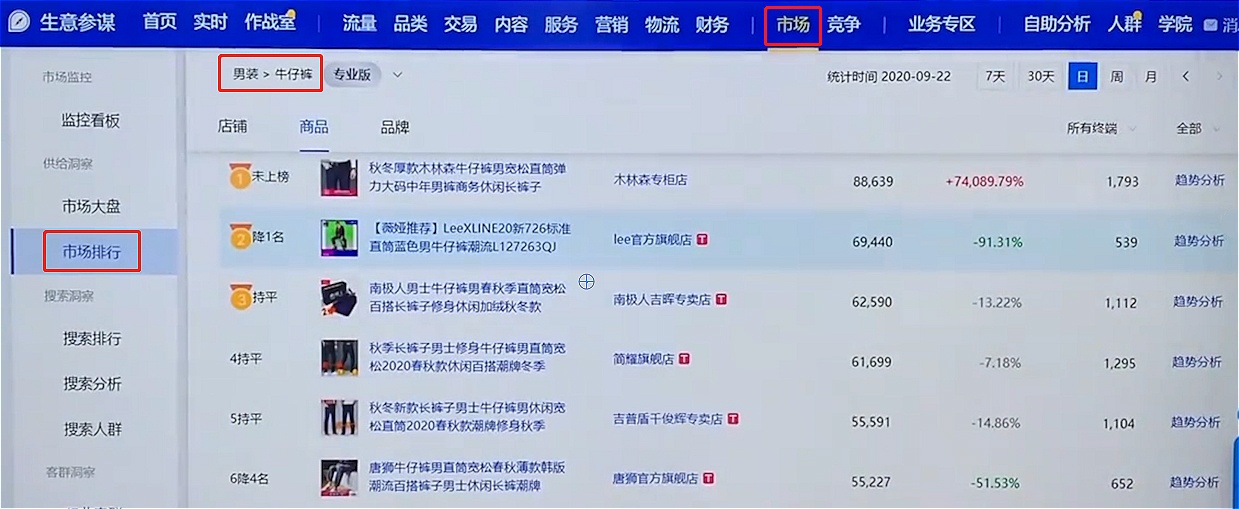Select the 月 time granularity
Screen dimensions: 1239x509
[x=1151, y=76]
